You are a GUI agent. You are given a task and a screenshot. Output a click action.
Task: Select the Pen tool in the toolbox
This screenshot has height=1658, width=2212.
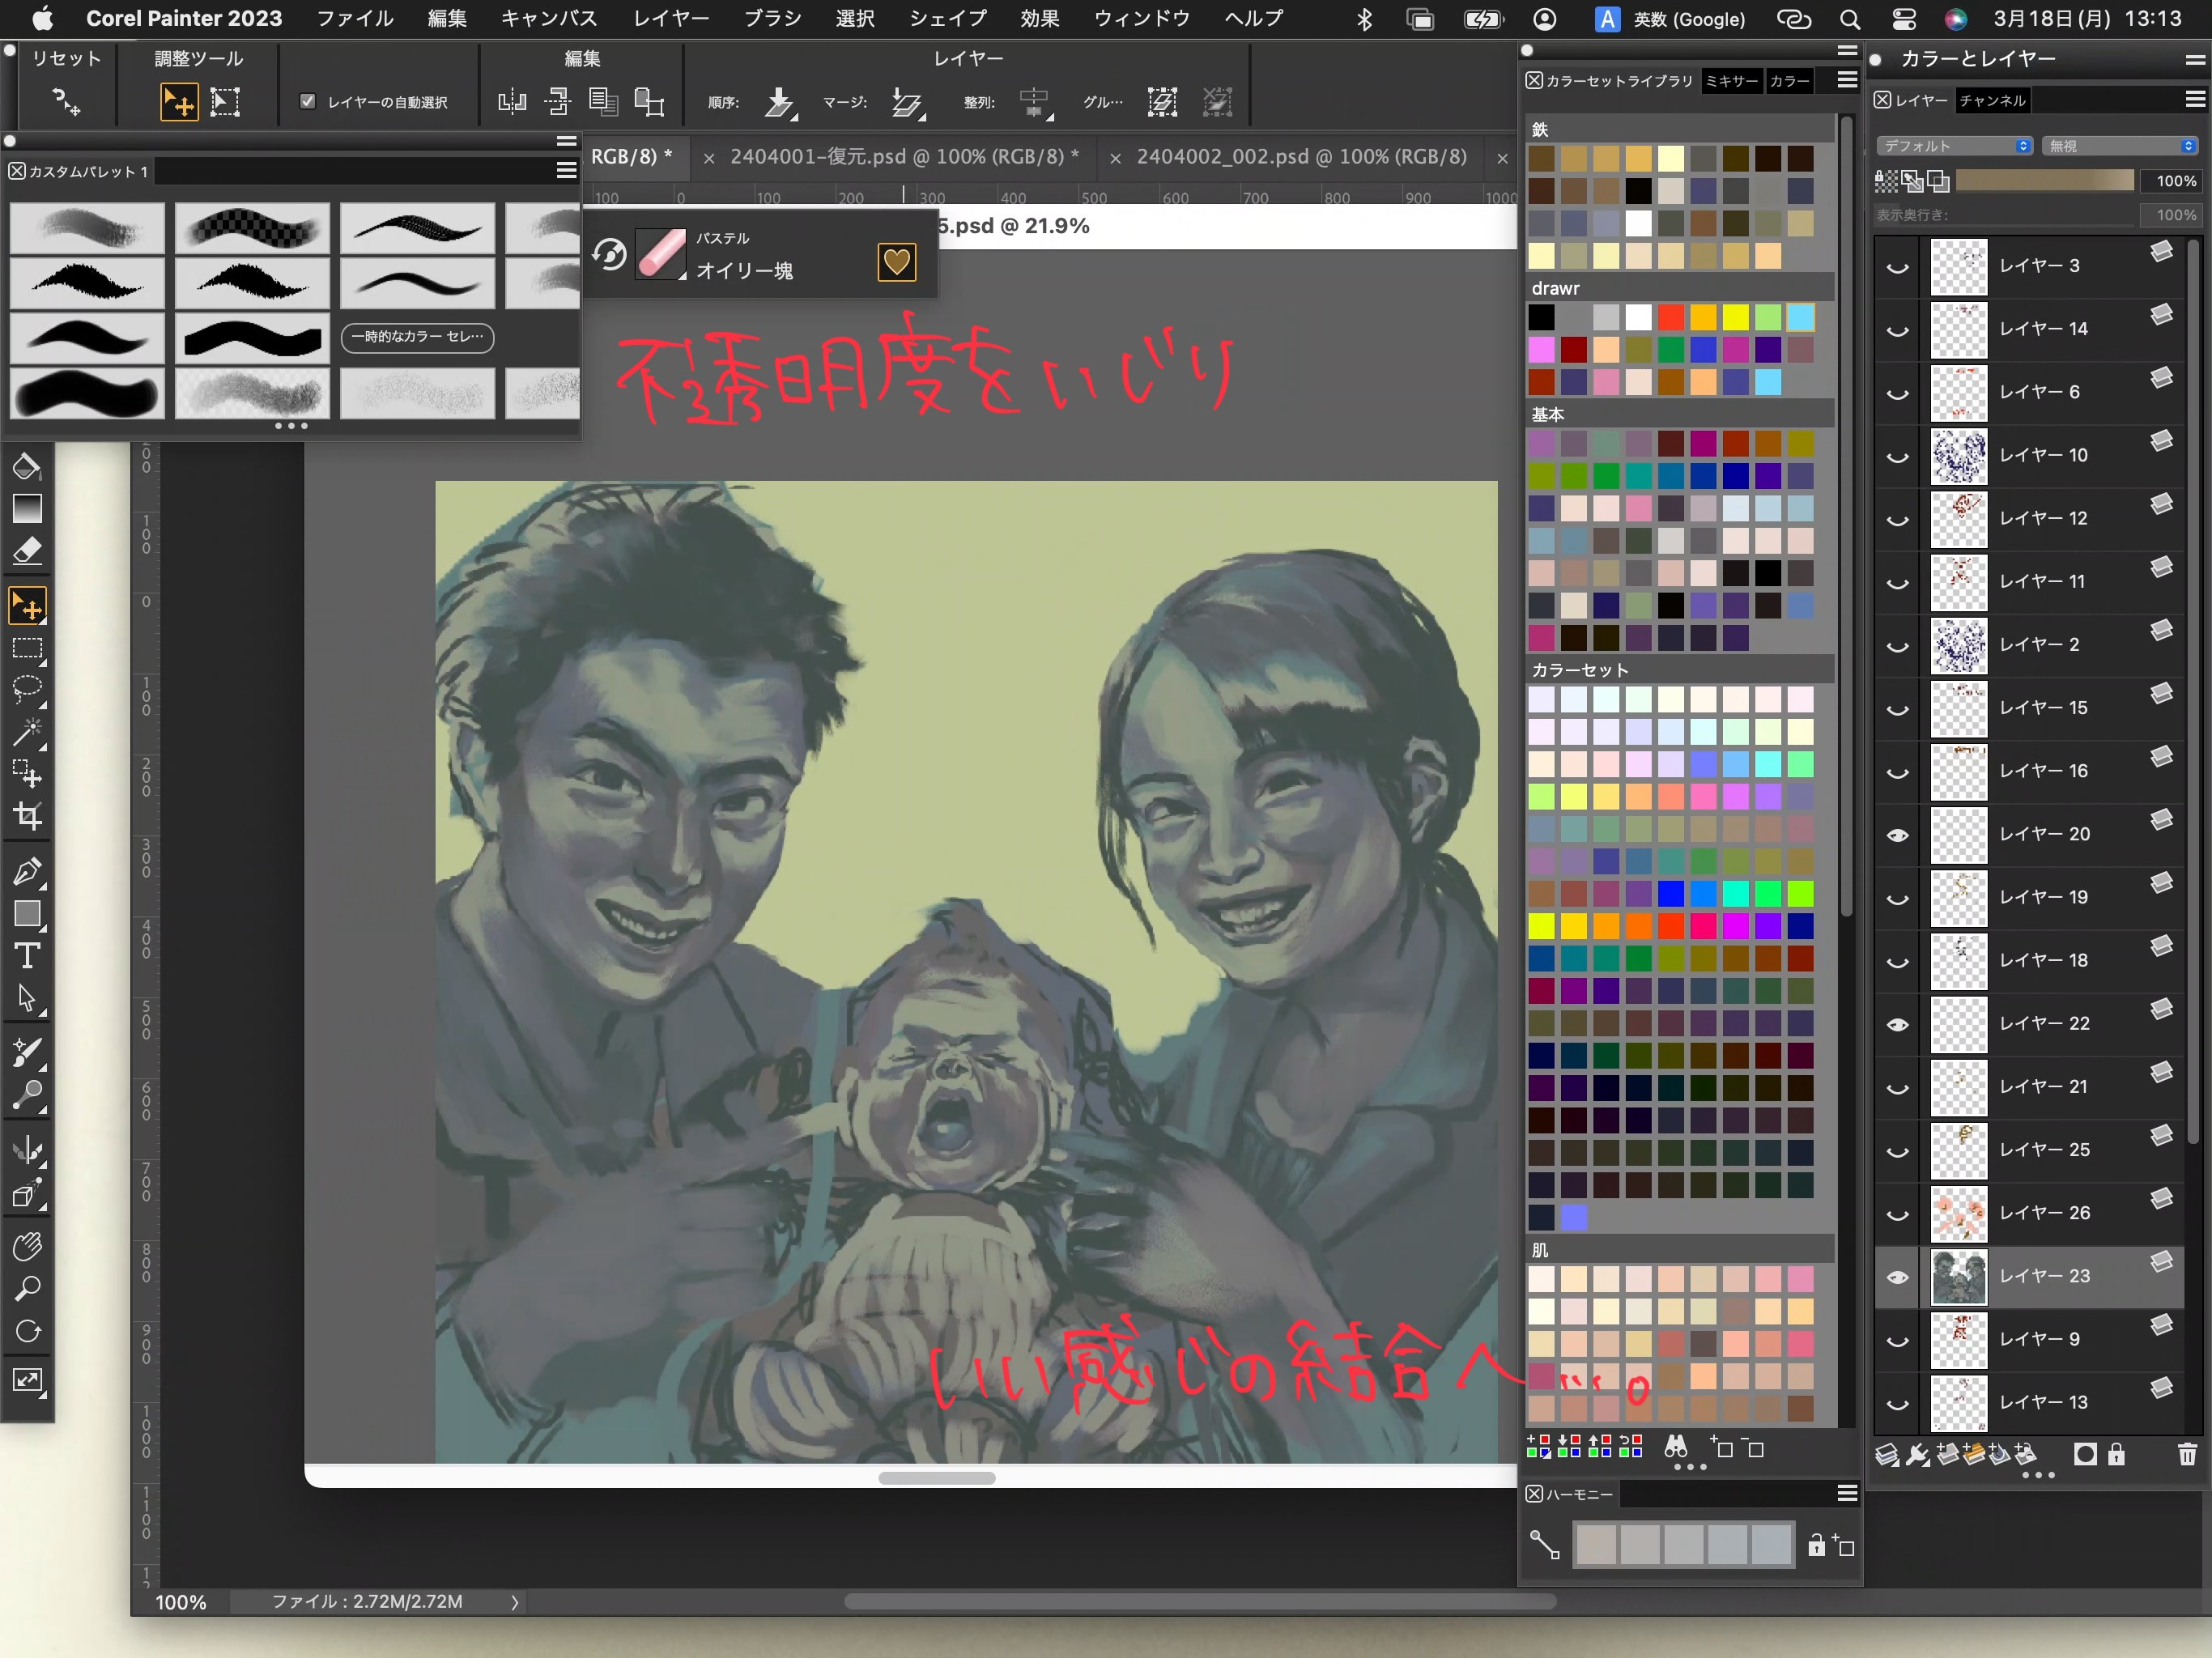pyautogui.click(x=27, y=872)
